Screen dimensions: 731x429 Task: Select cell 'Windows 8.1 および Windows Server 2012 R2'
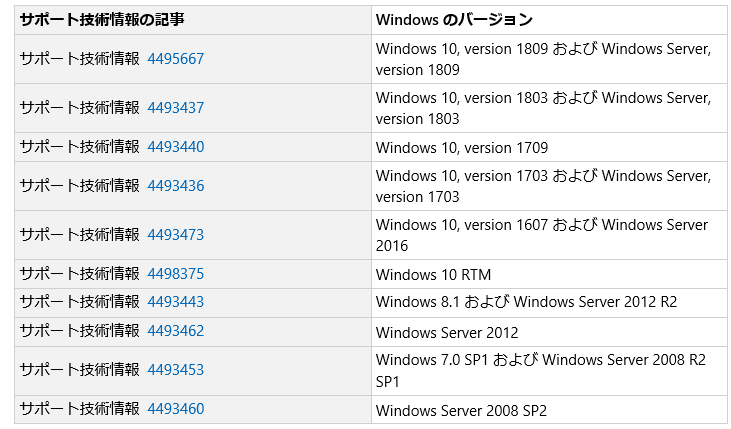pyautogui.click(x=549, y=303)
